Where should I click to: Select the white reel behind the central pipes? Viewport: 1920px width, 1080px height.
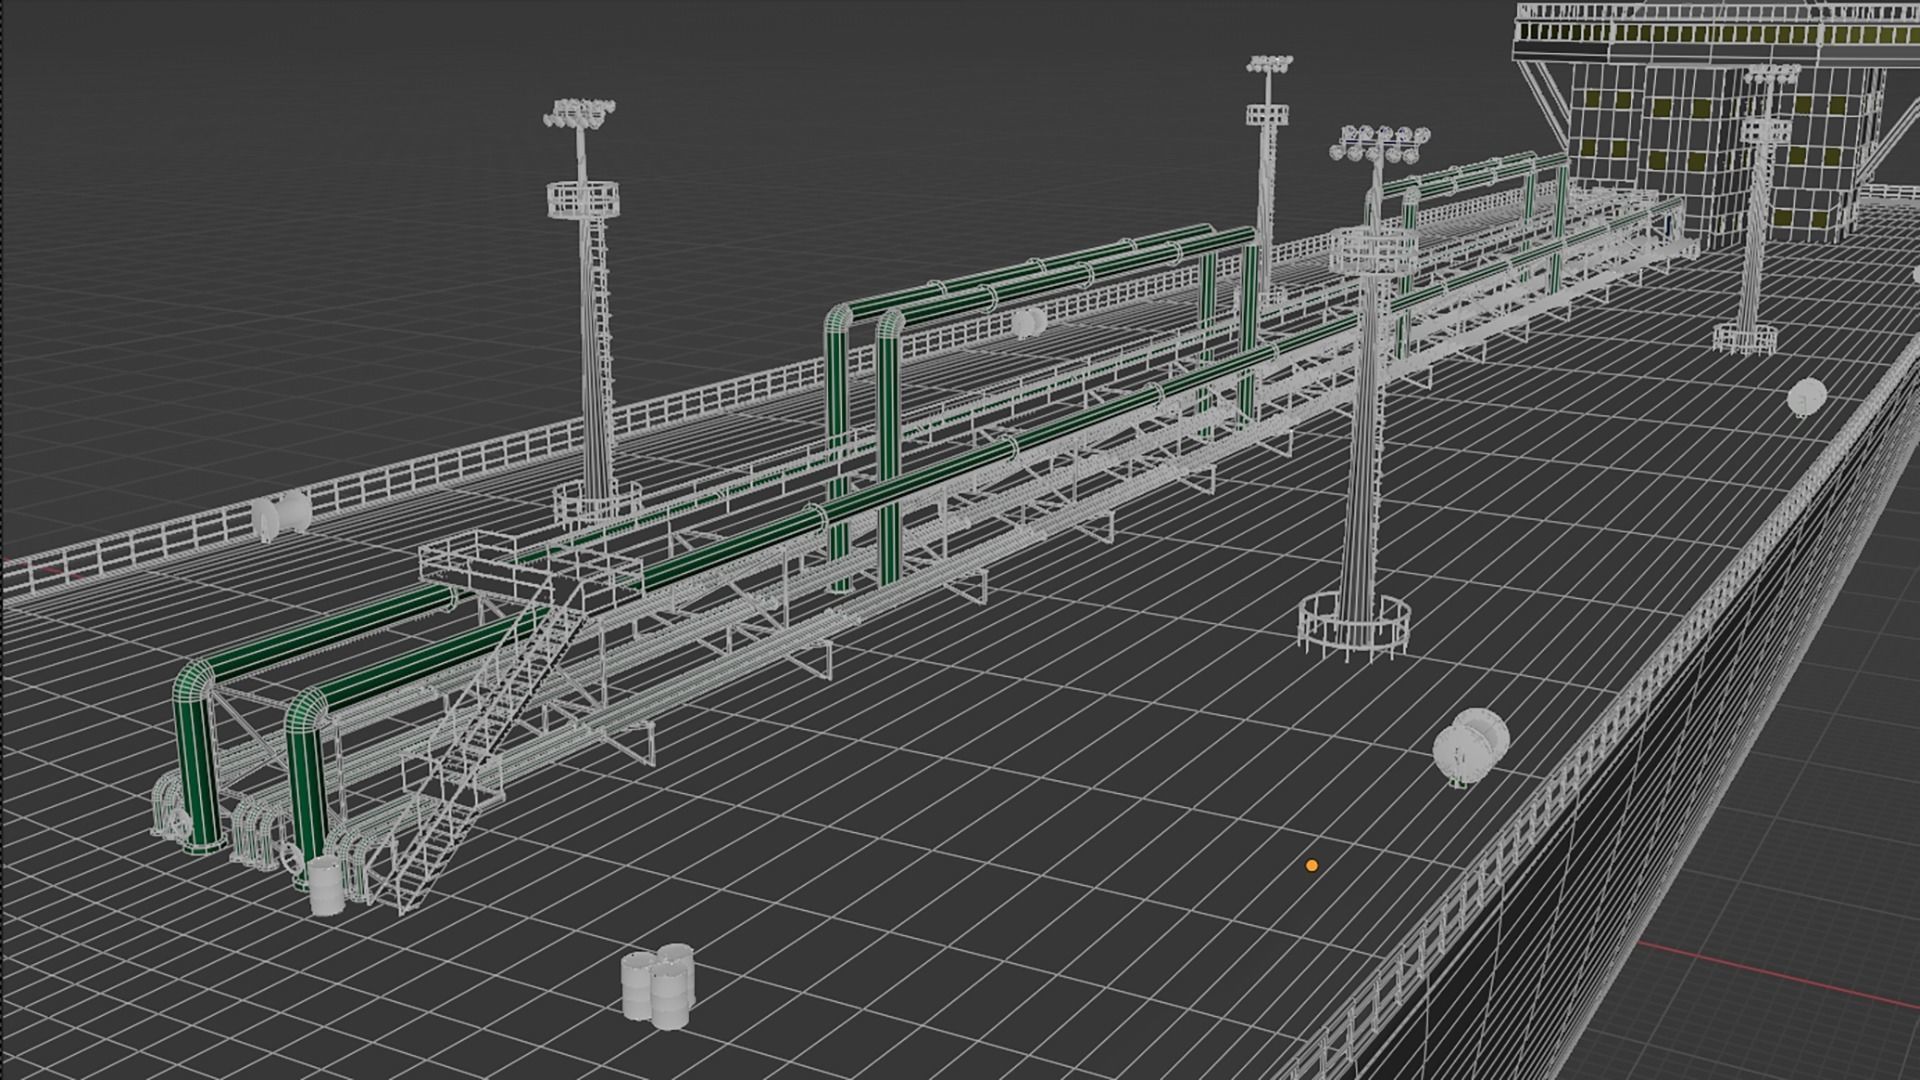(x=1028, y=322)
